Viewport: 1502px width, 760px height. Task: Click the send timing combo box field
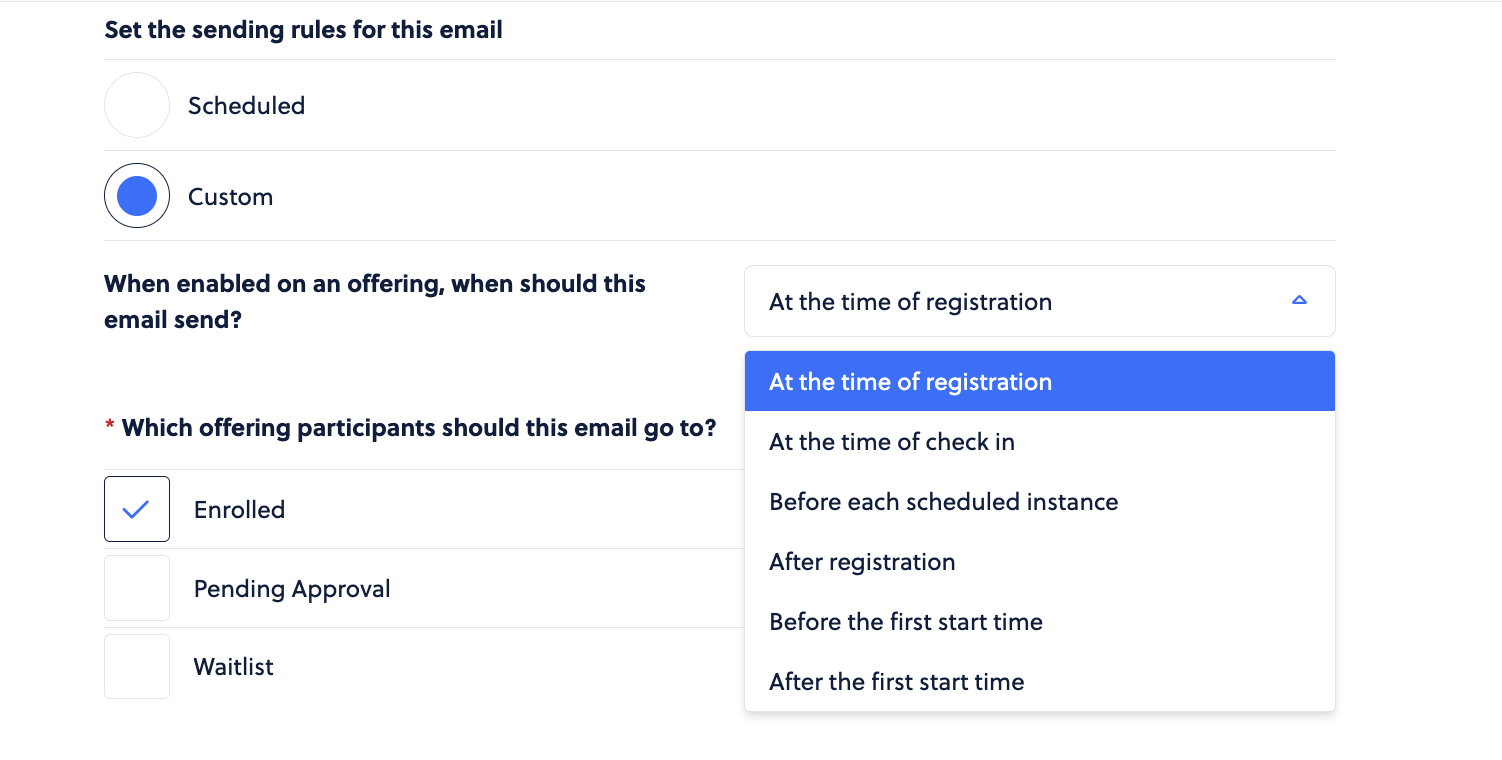point(1040,301)
